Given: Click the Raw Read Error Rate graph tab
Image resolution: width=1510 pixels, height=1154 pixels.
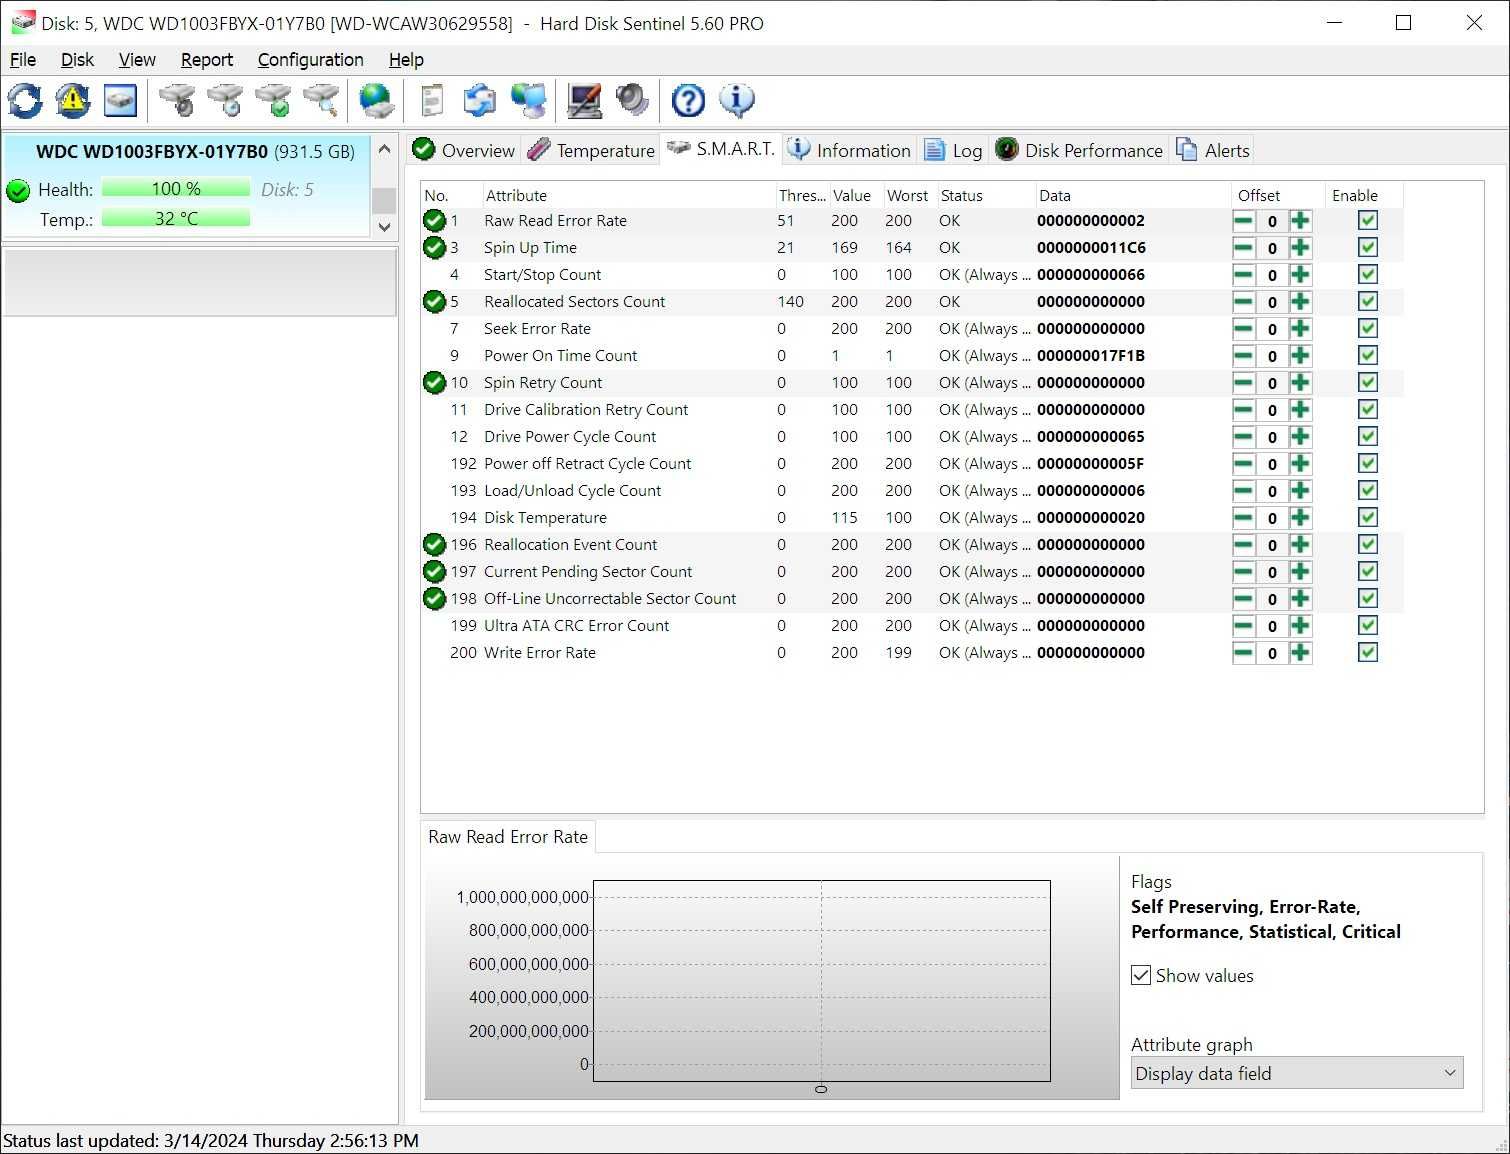Looking at the screenshot, I should (508, 837).
